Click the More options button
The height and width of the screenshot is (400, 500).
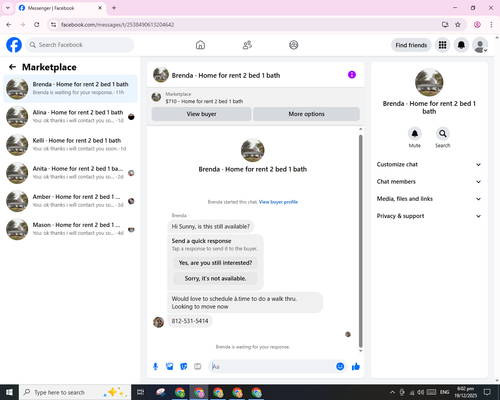(306, 114)
